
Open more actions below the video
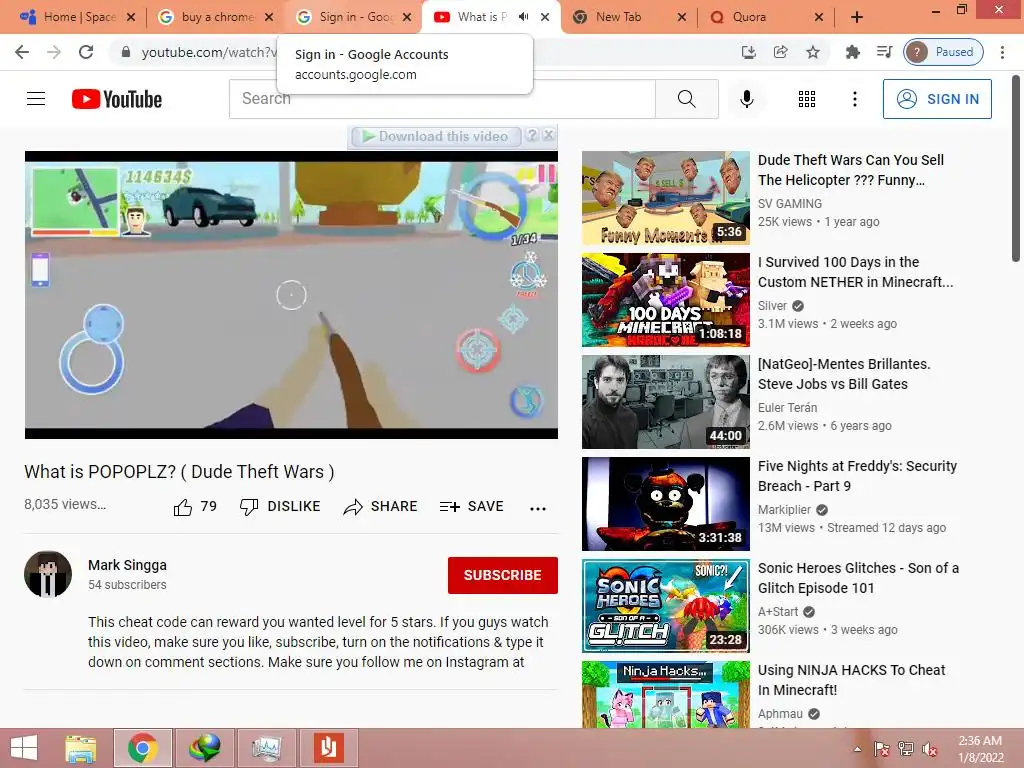coord(538,508)
